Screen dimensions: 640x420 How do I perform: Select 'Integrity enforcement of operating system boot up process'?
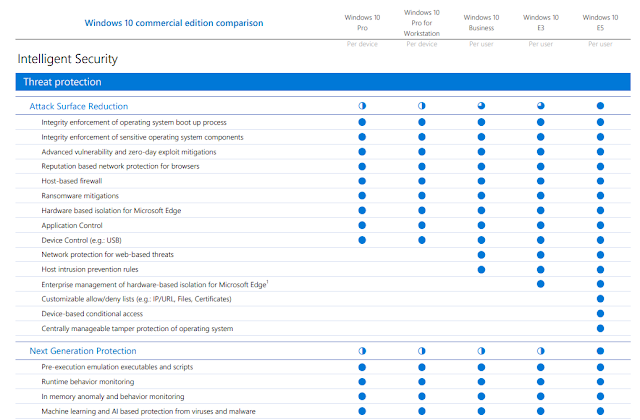pos(134,122)
